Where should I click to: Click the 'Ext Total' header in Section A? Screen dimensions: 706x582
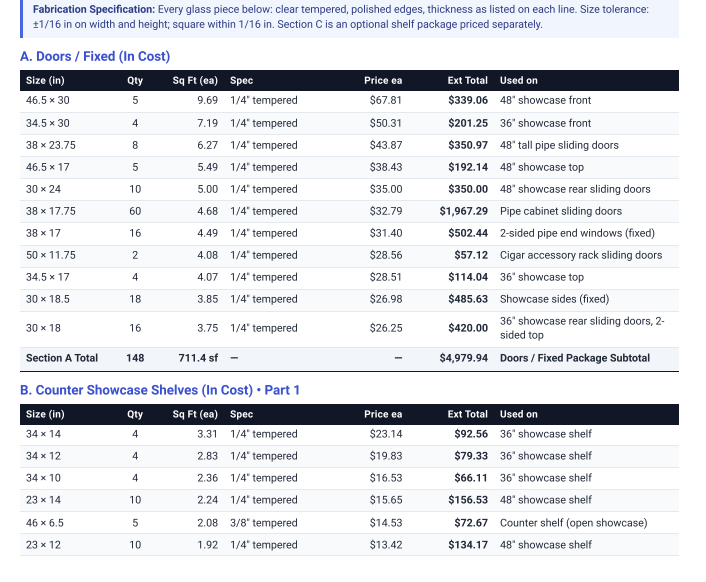point(467,80)
